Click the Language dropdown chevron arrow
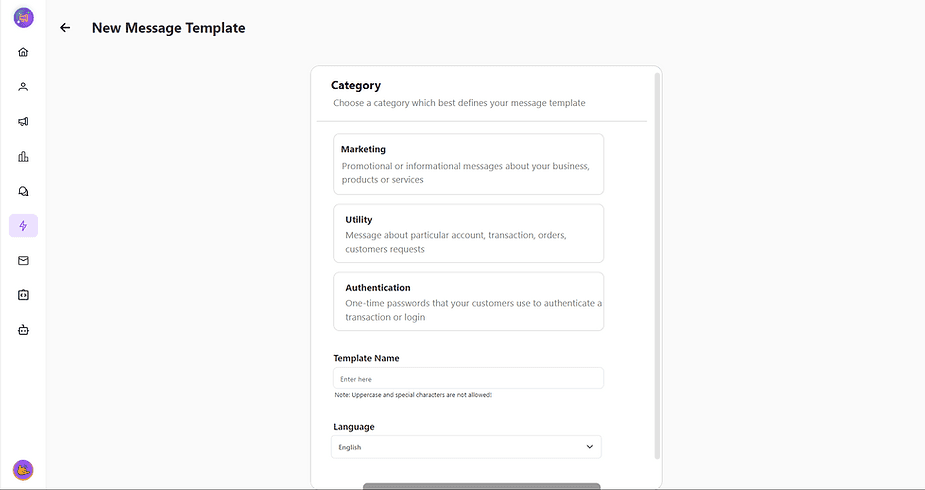 tap(589, 447)
